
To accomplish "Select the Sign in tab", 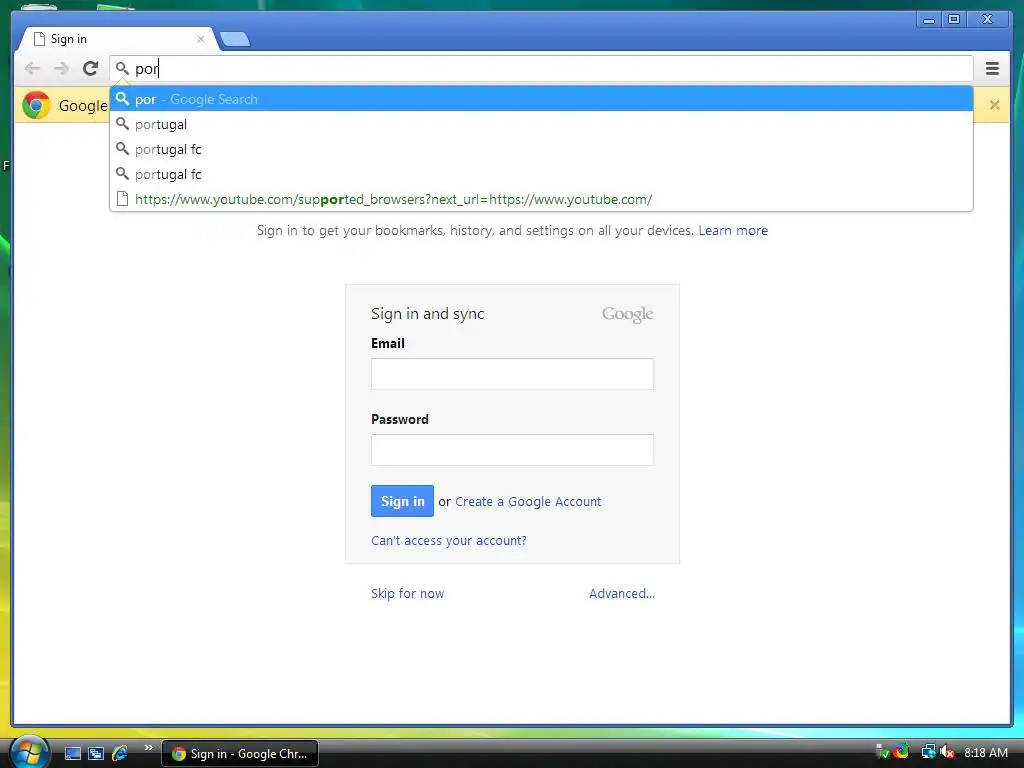I will 118,39.
